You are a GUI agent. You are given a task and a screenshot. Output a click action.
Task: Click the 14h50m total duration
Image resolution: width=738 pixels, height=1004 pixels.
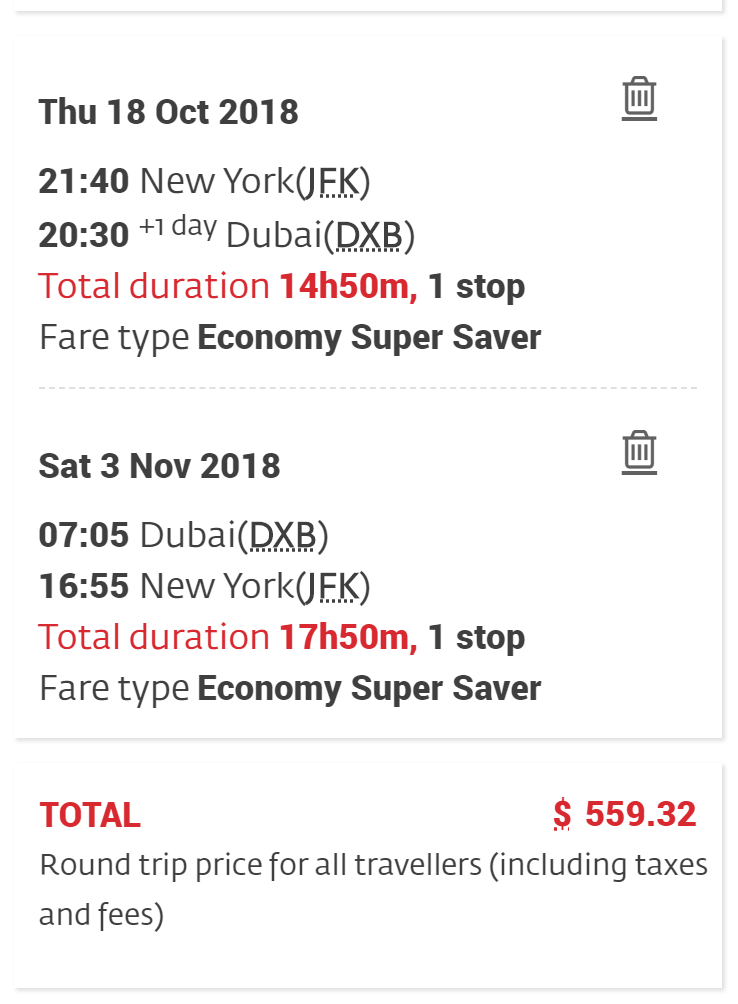pyautogui.click(x=348, y=287)
